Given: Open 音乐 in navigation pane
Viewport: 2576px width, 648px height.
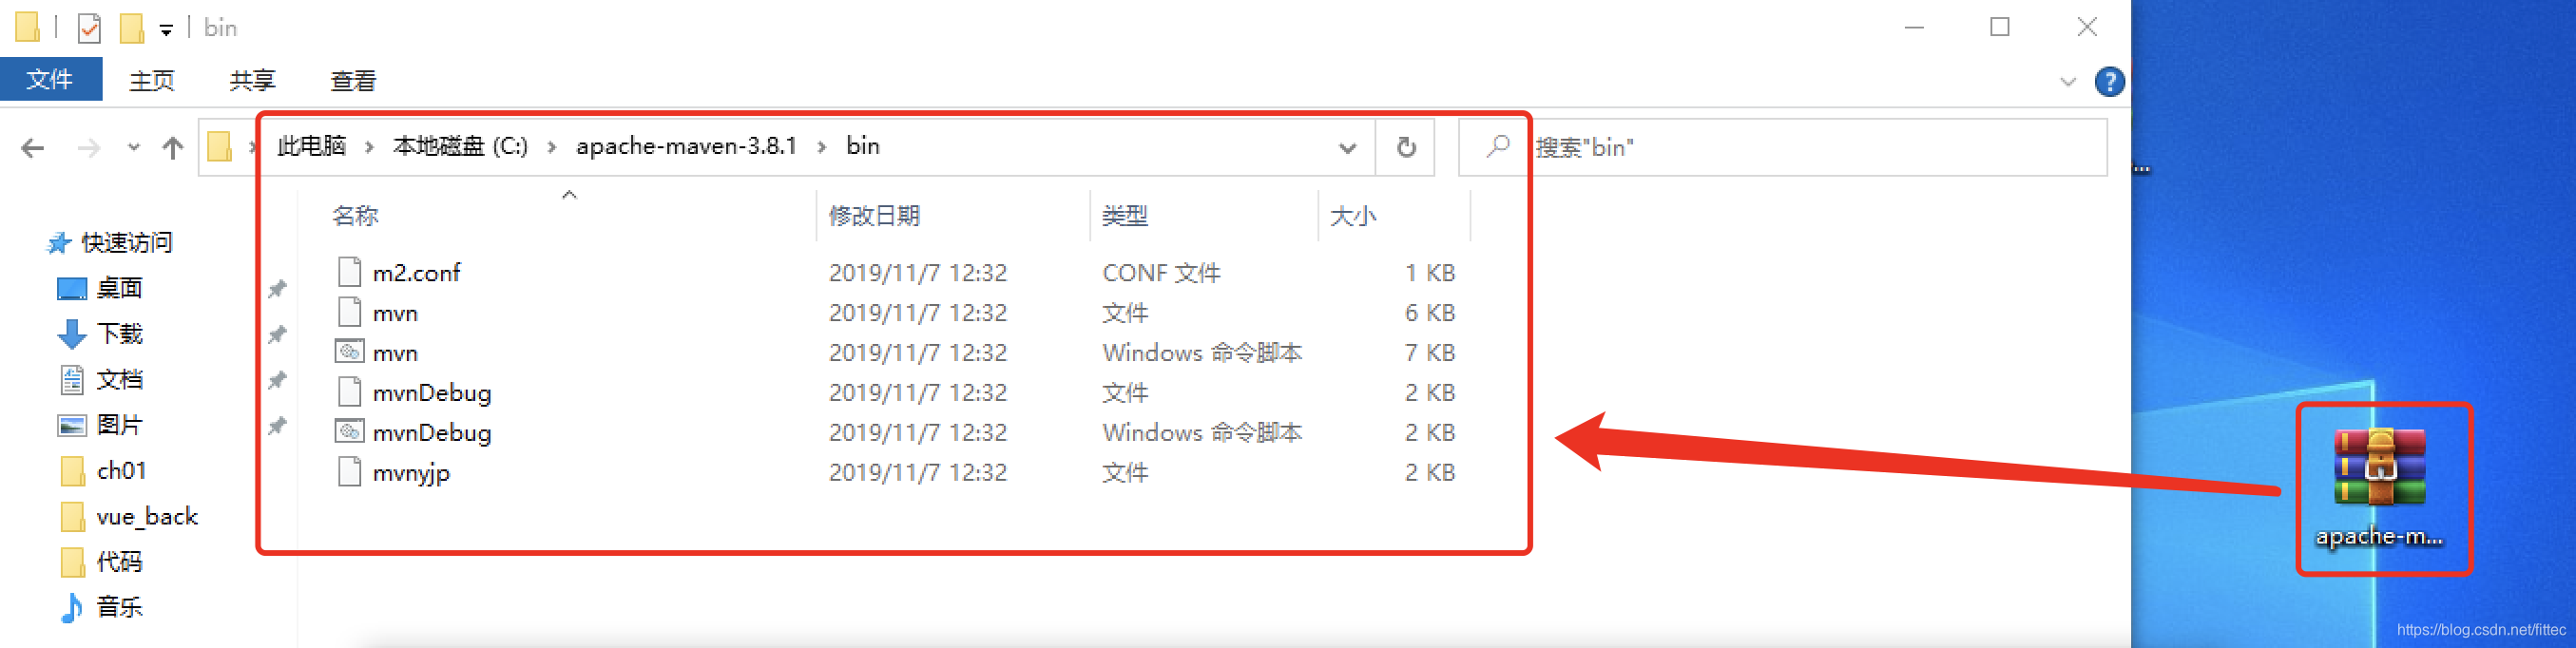Looking at the screenshot, I should tap(119, 606).
